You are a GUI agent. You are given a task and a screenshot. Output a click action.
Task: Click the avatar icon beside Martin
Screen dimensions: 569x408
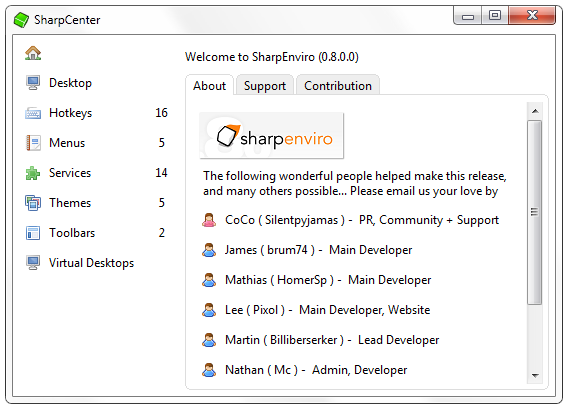(x=209, y=340)
